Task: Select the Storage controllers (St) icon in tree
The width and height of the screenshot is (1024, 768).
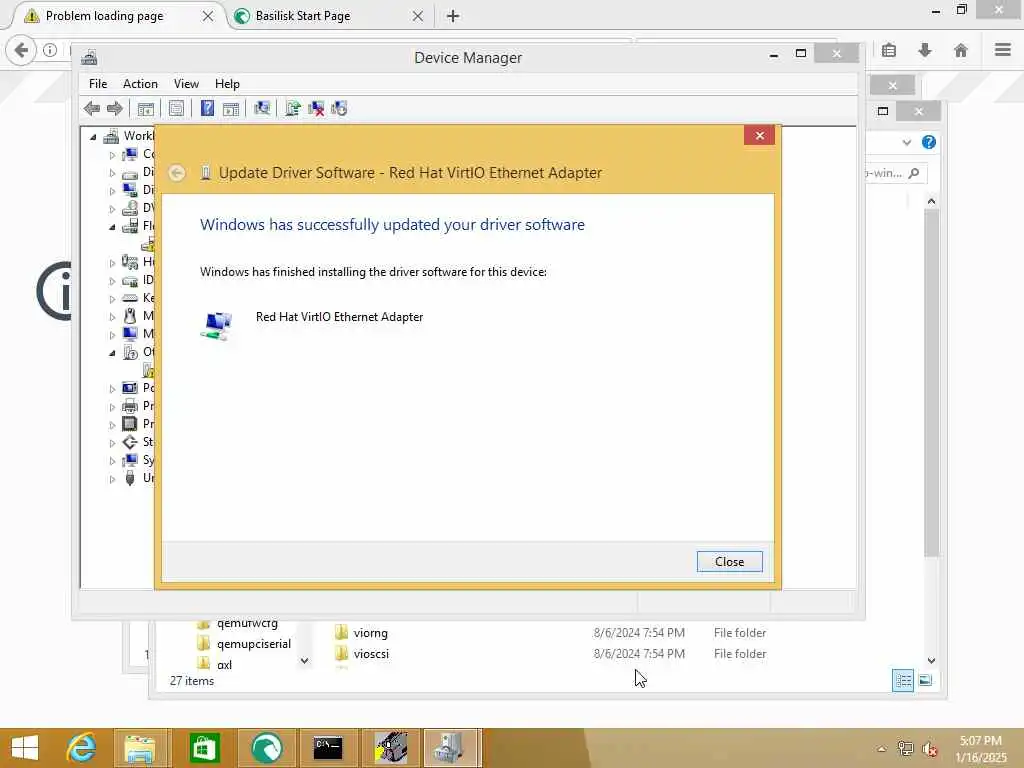Action: pos(130,442)
